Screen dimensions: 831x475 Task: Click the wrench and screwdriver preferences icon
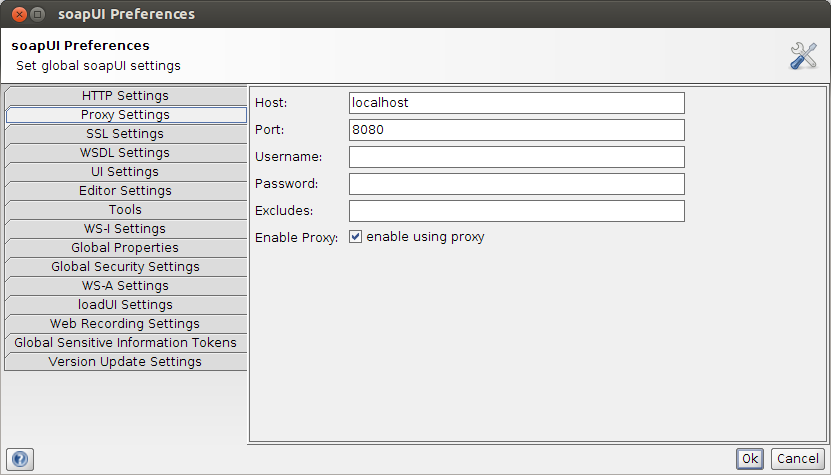(803, 56)
